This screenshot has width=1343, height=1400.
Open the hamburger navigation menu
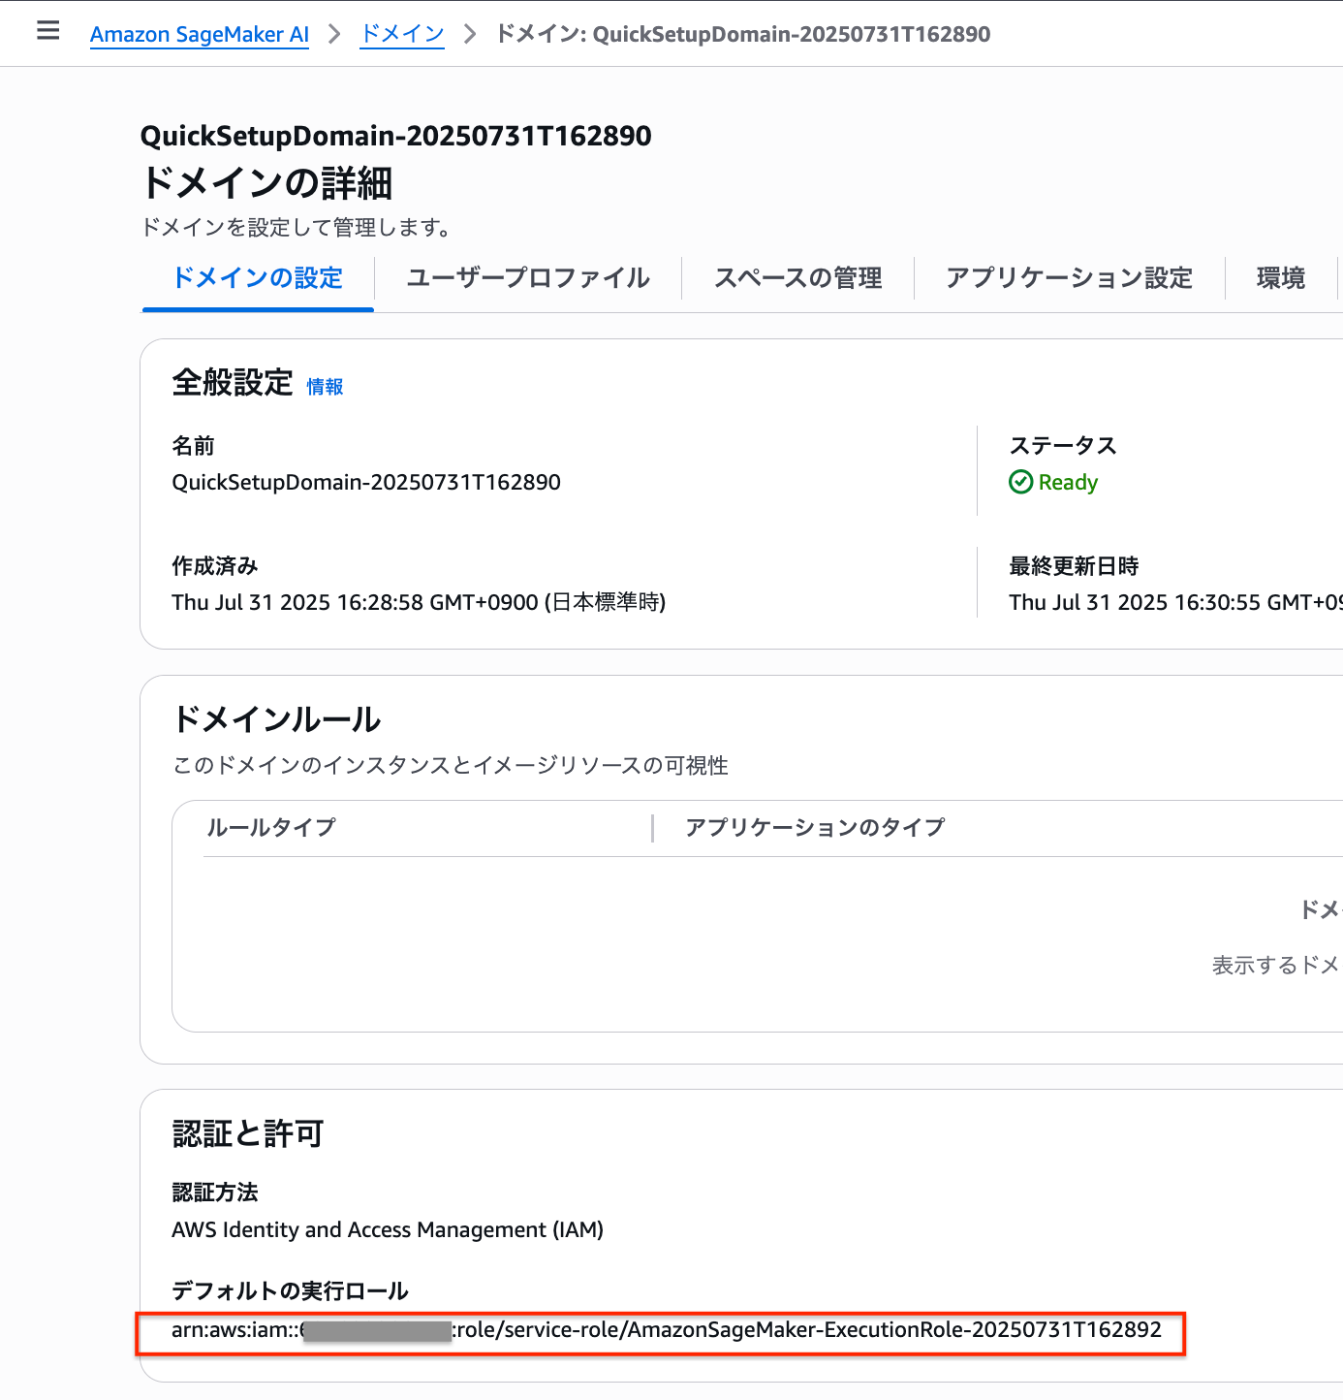(48, 31)
